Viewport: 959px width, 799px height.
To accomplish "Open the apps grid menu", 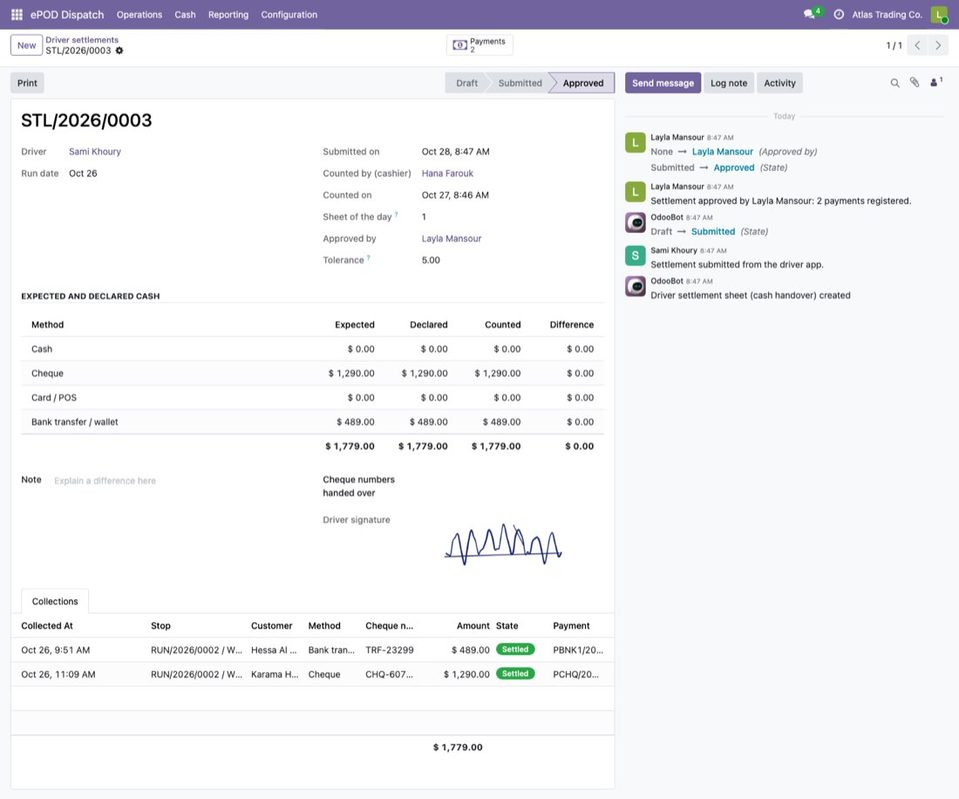I will click(x=17, y=14).
